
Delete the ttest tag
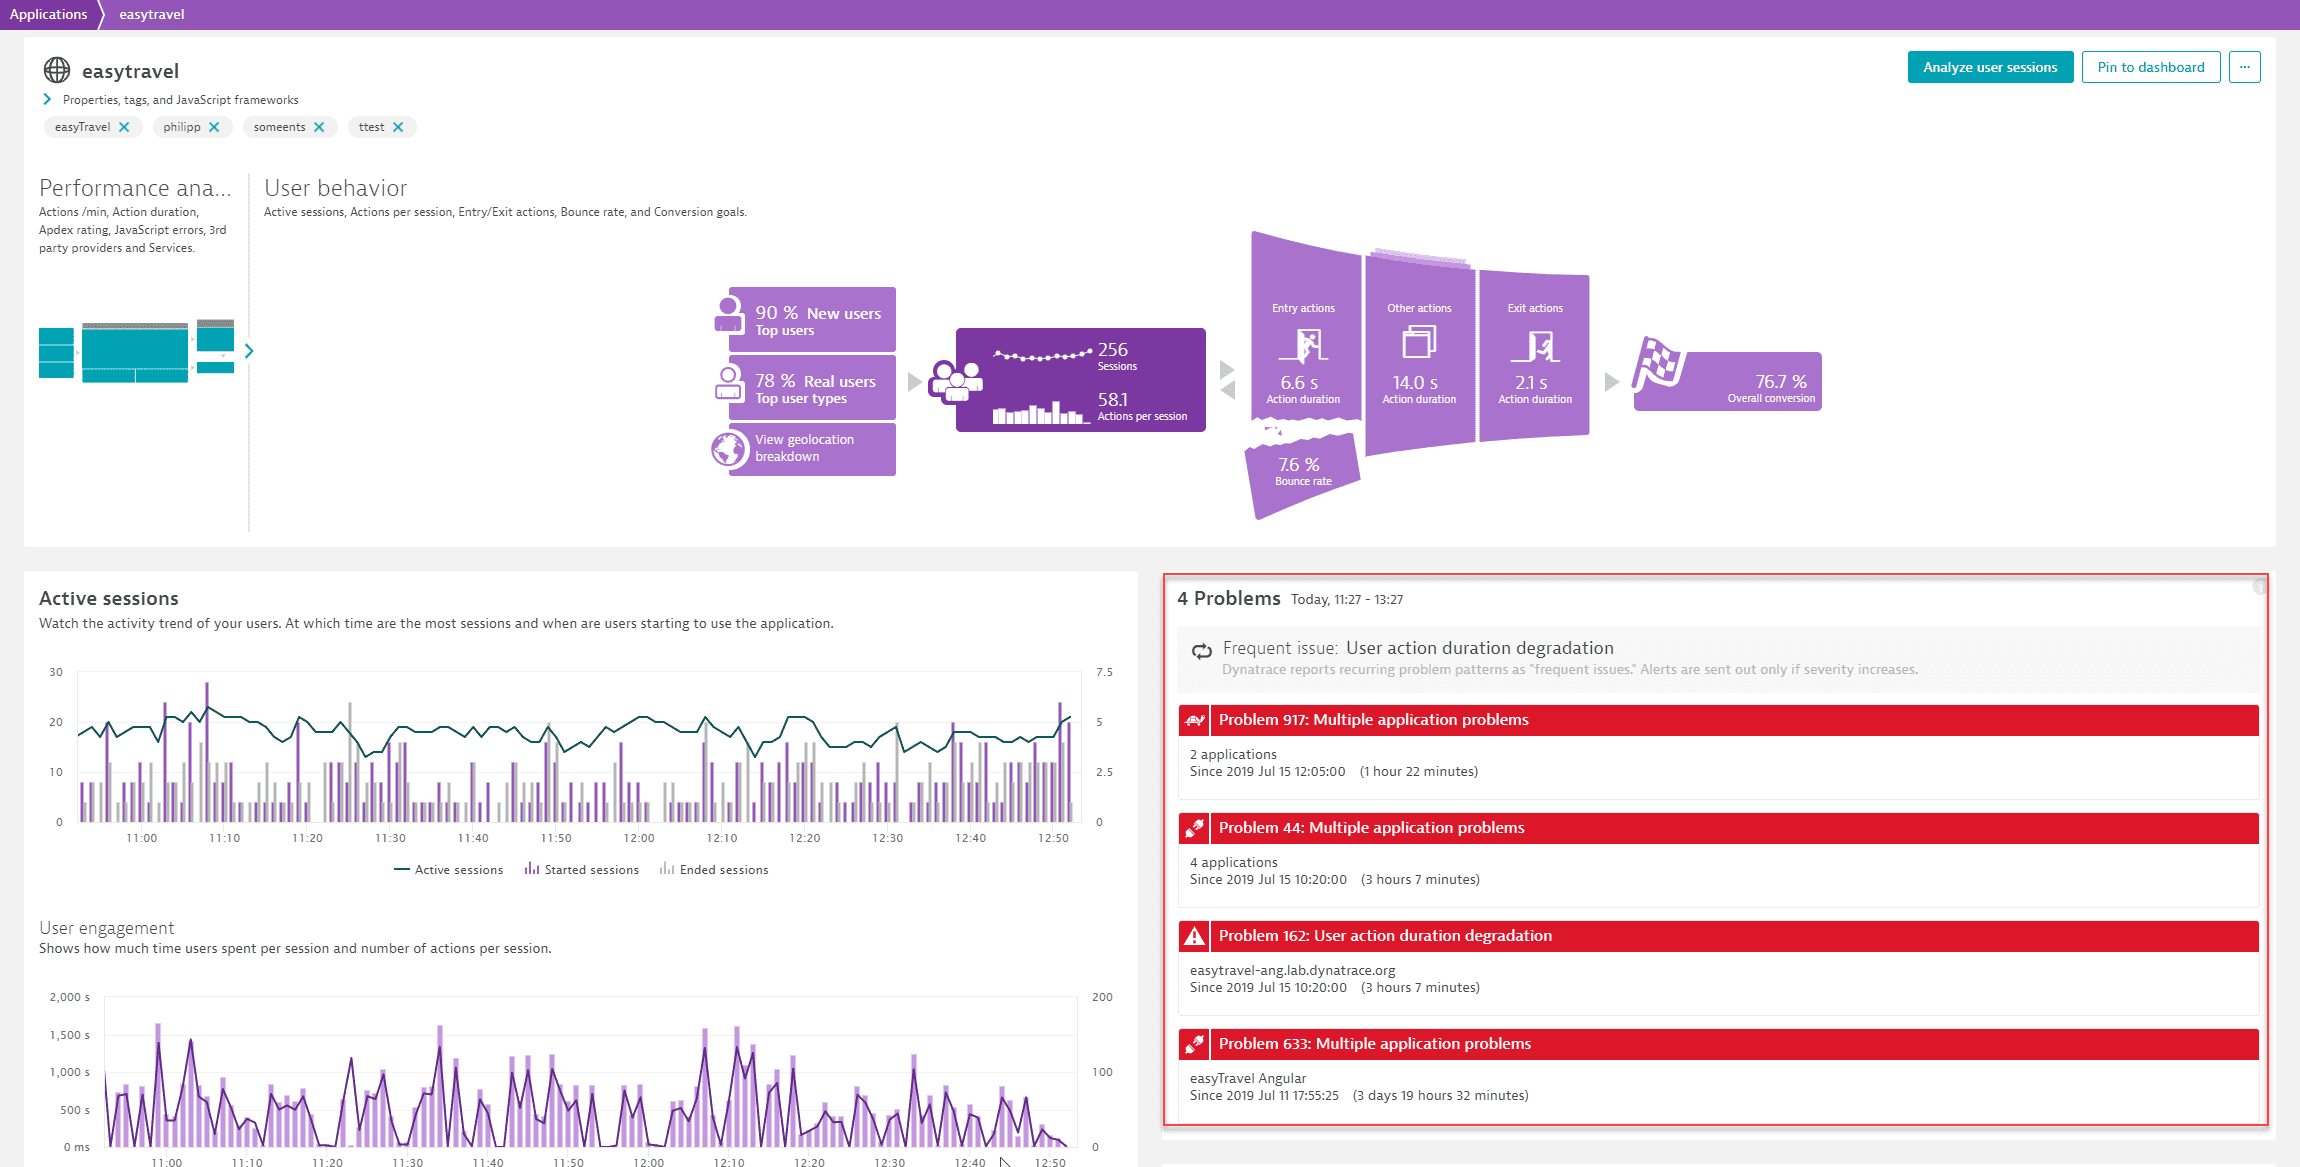(398, 127)
